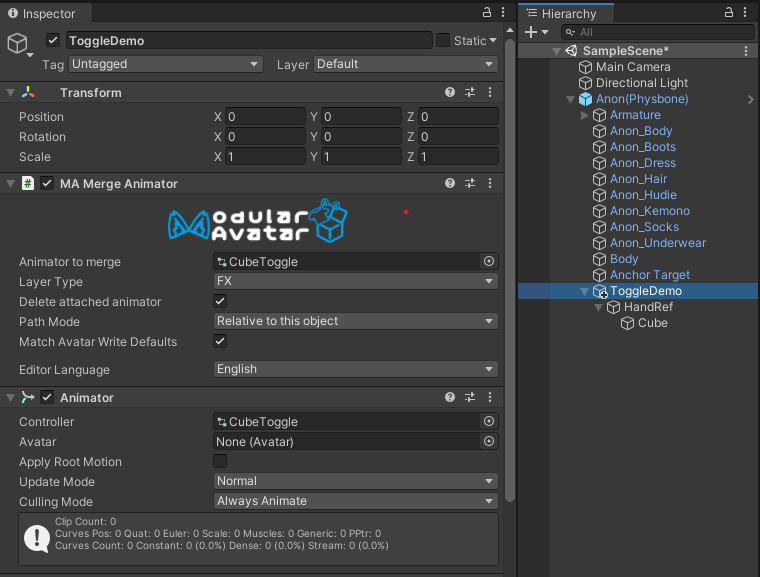The height and width of the screenshot is (577, 760).
Task: Click the Position X field
Action: pyautogui.click(x=265, y=116)
